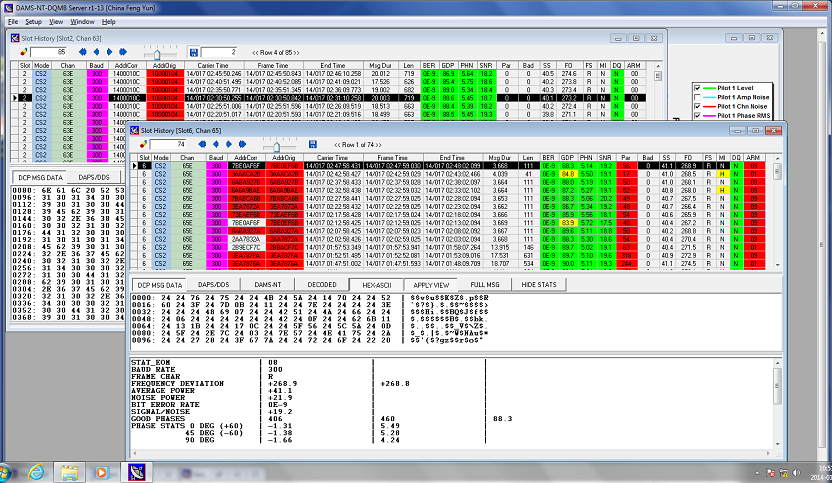The height and width of the screenshot is (483, 832).
Task: Go to last row in Slot2 Chan 63 window
Action: point(123,52)
